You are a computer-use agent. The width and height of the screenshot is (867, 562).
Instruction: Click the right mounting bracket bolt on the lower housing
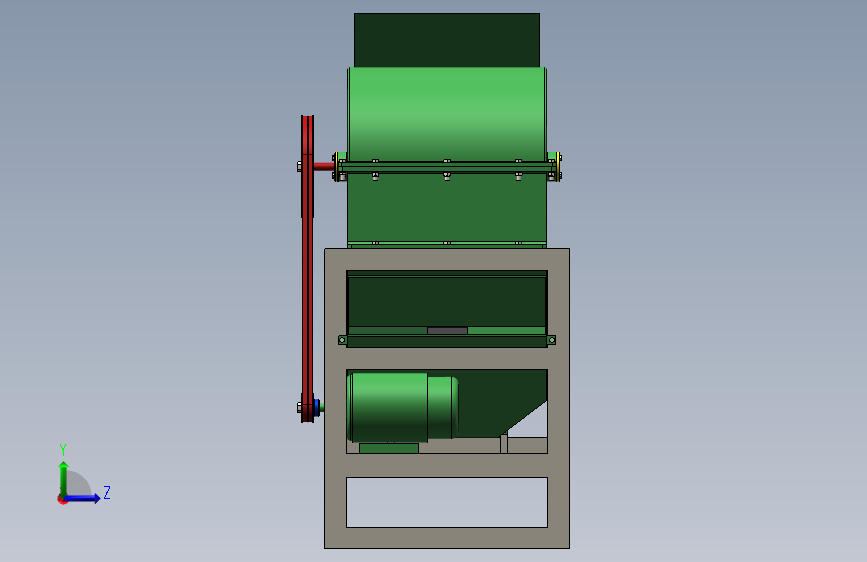[551, 340]
